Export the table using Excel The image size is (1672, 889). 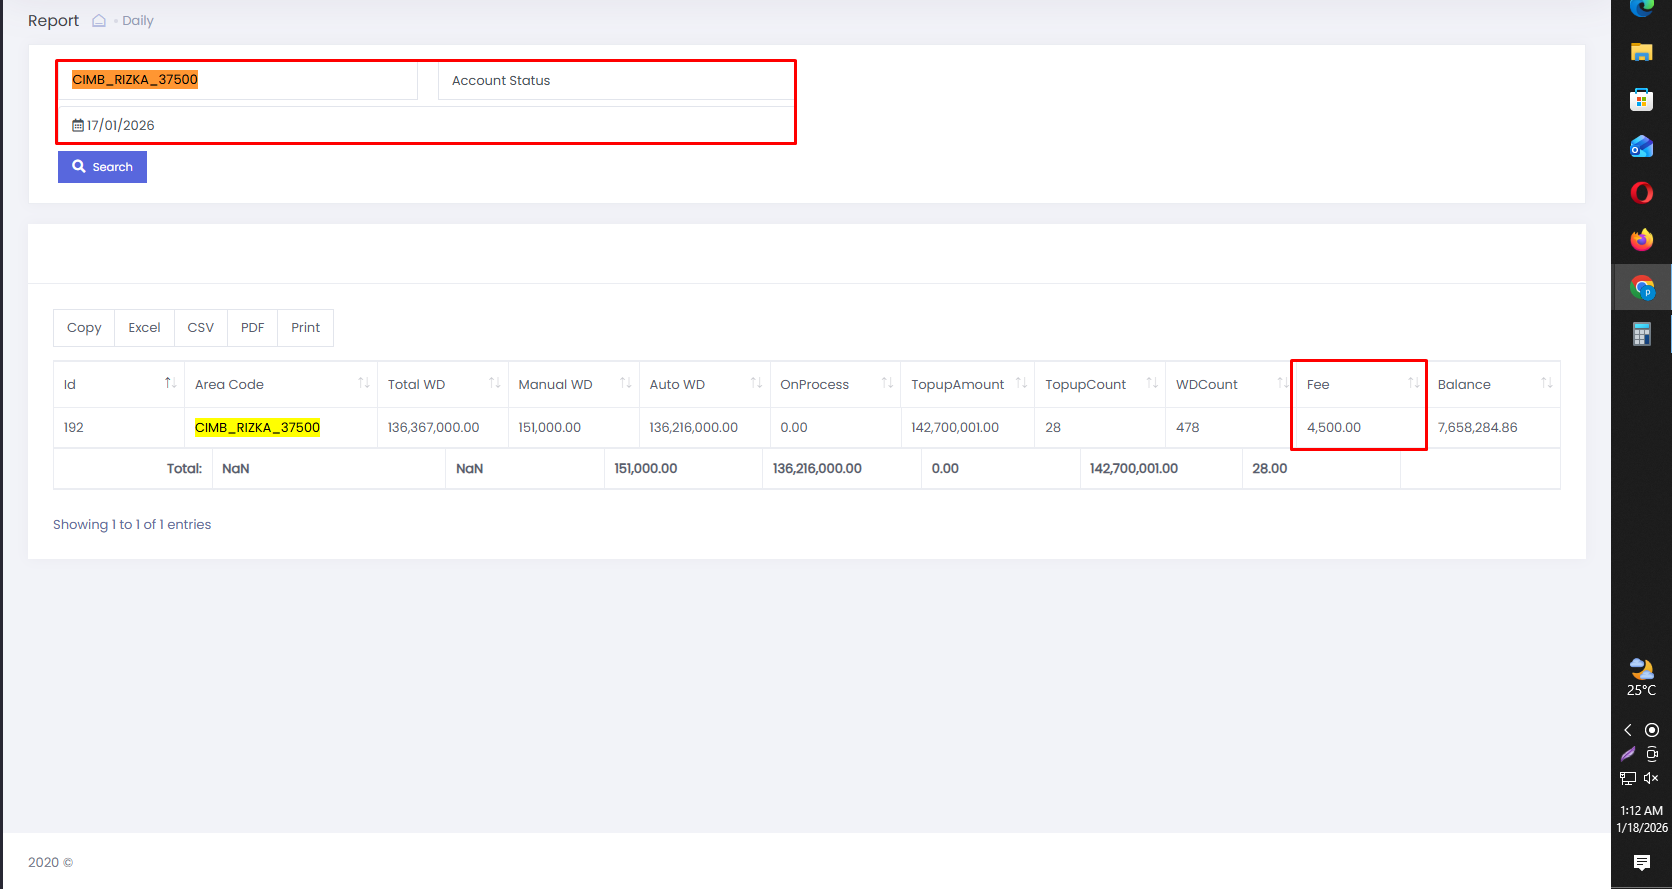pyautogui.click(x=144, y=328)
